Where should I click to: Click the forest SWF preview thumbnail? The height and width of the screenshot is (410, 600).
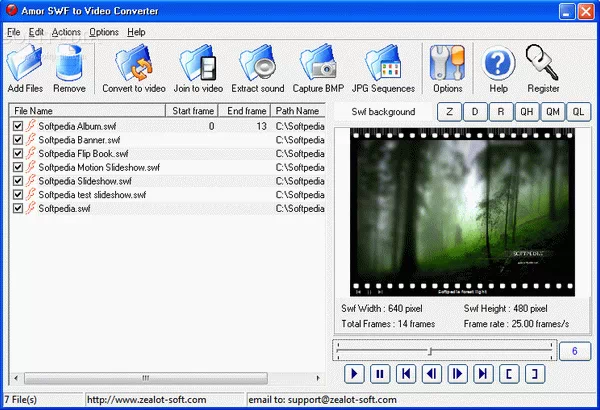(462, 212)
